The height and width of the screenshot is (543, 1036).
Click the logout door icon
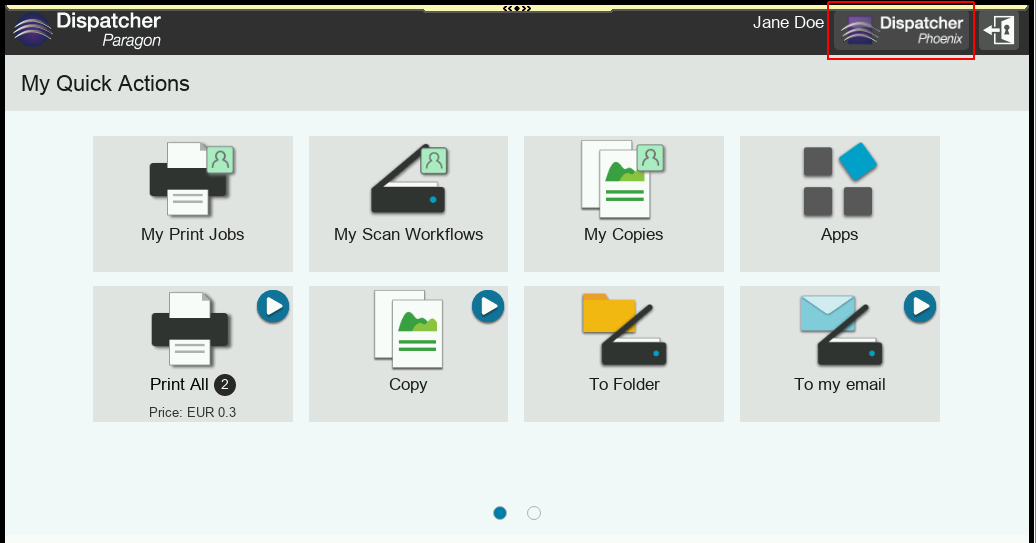tap(998, 30)
